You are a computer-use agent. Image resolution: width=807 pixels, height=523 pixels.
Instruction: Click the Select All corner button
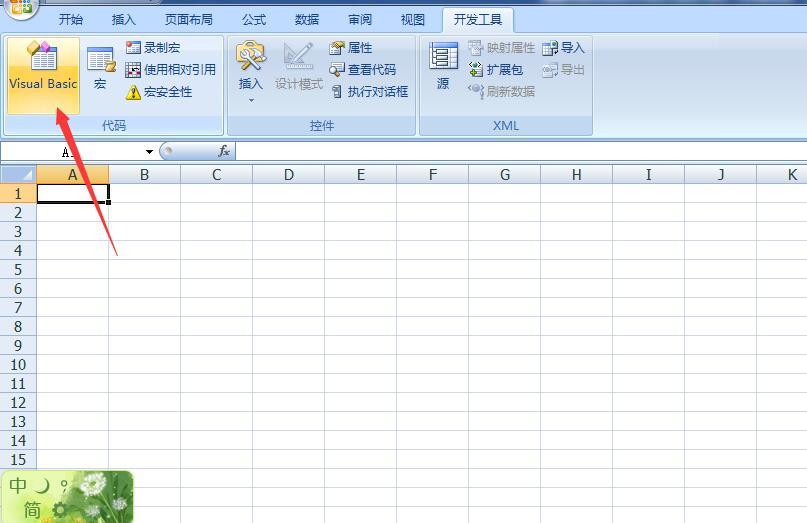(x=19, y=175)
